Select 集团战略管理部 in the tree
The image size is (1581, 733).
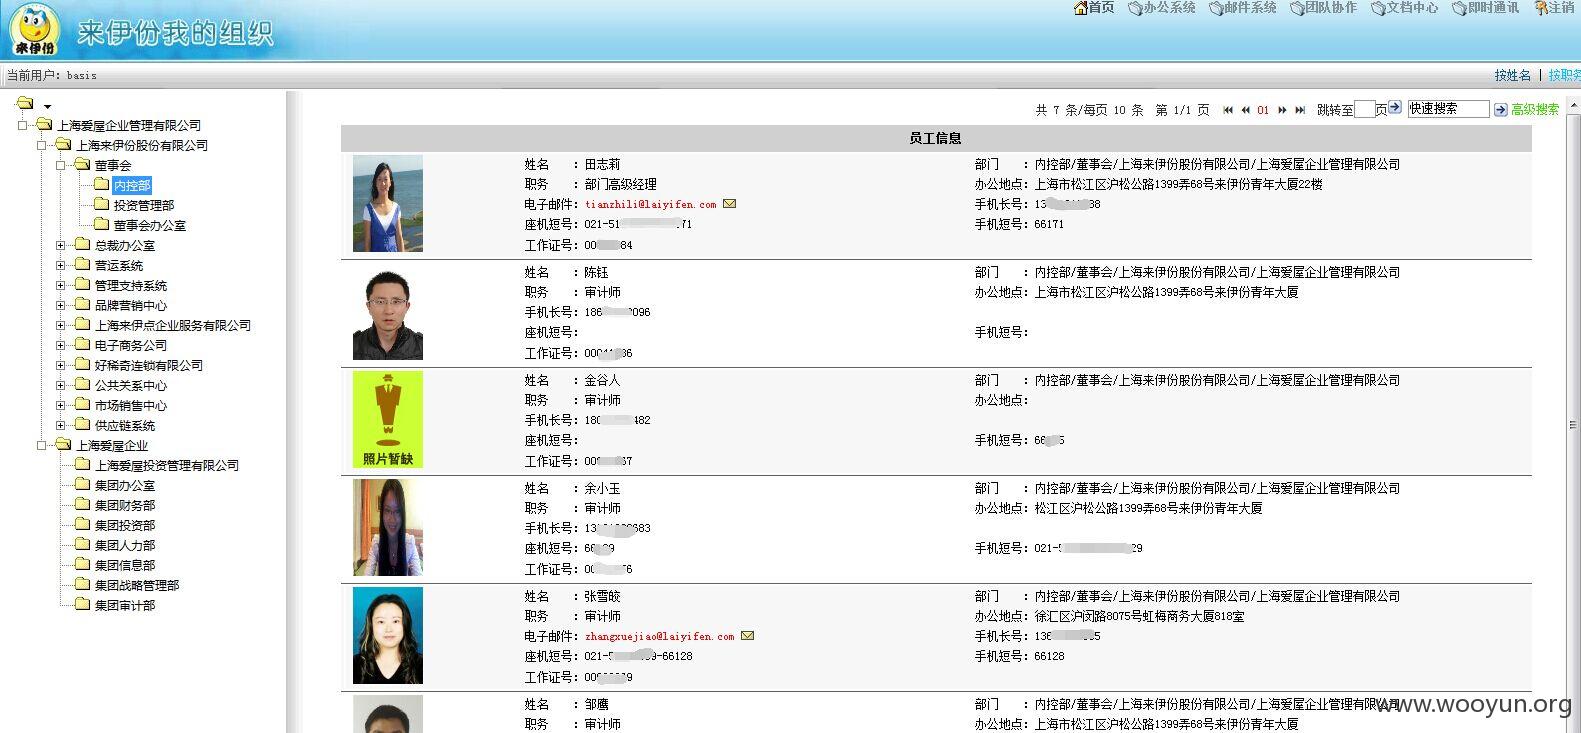tap(137, 585)
